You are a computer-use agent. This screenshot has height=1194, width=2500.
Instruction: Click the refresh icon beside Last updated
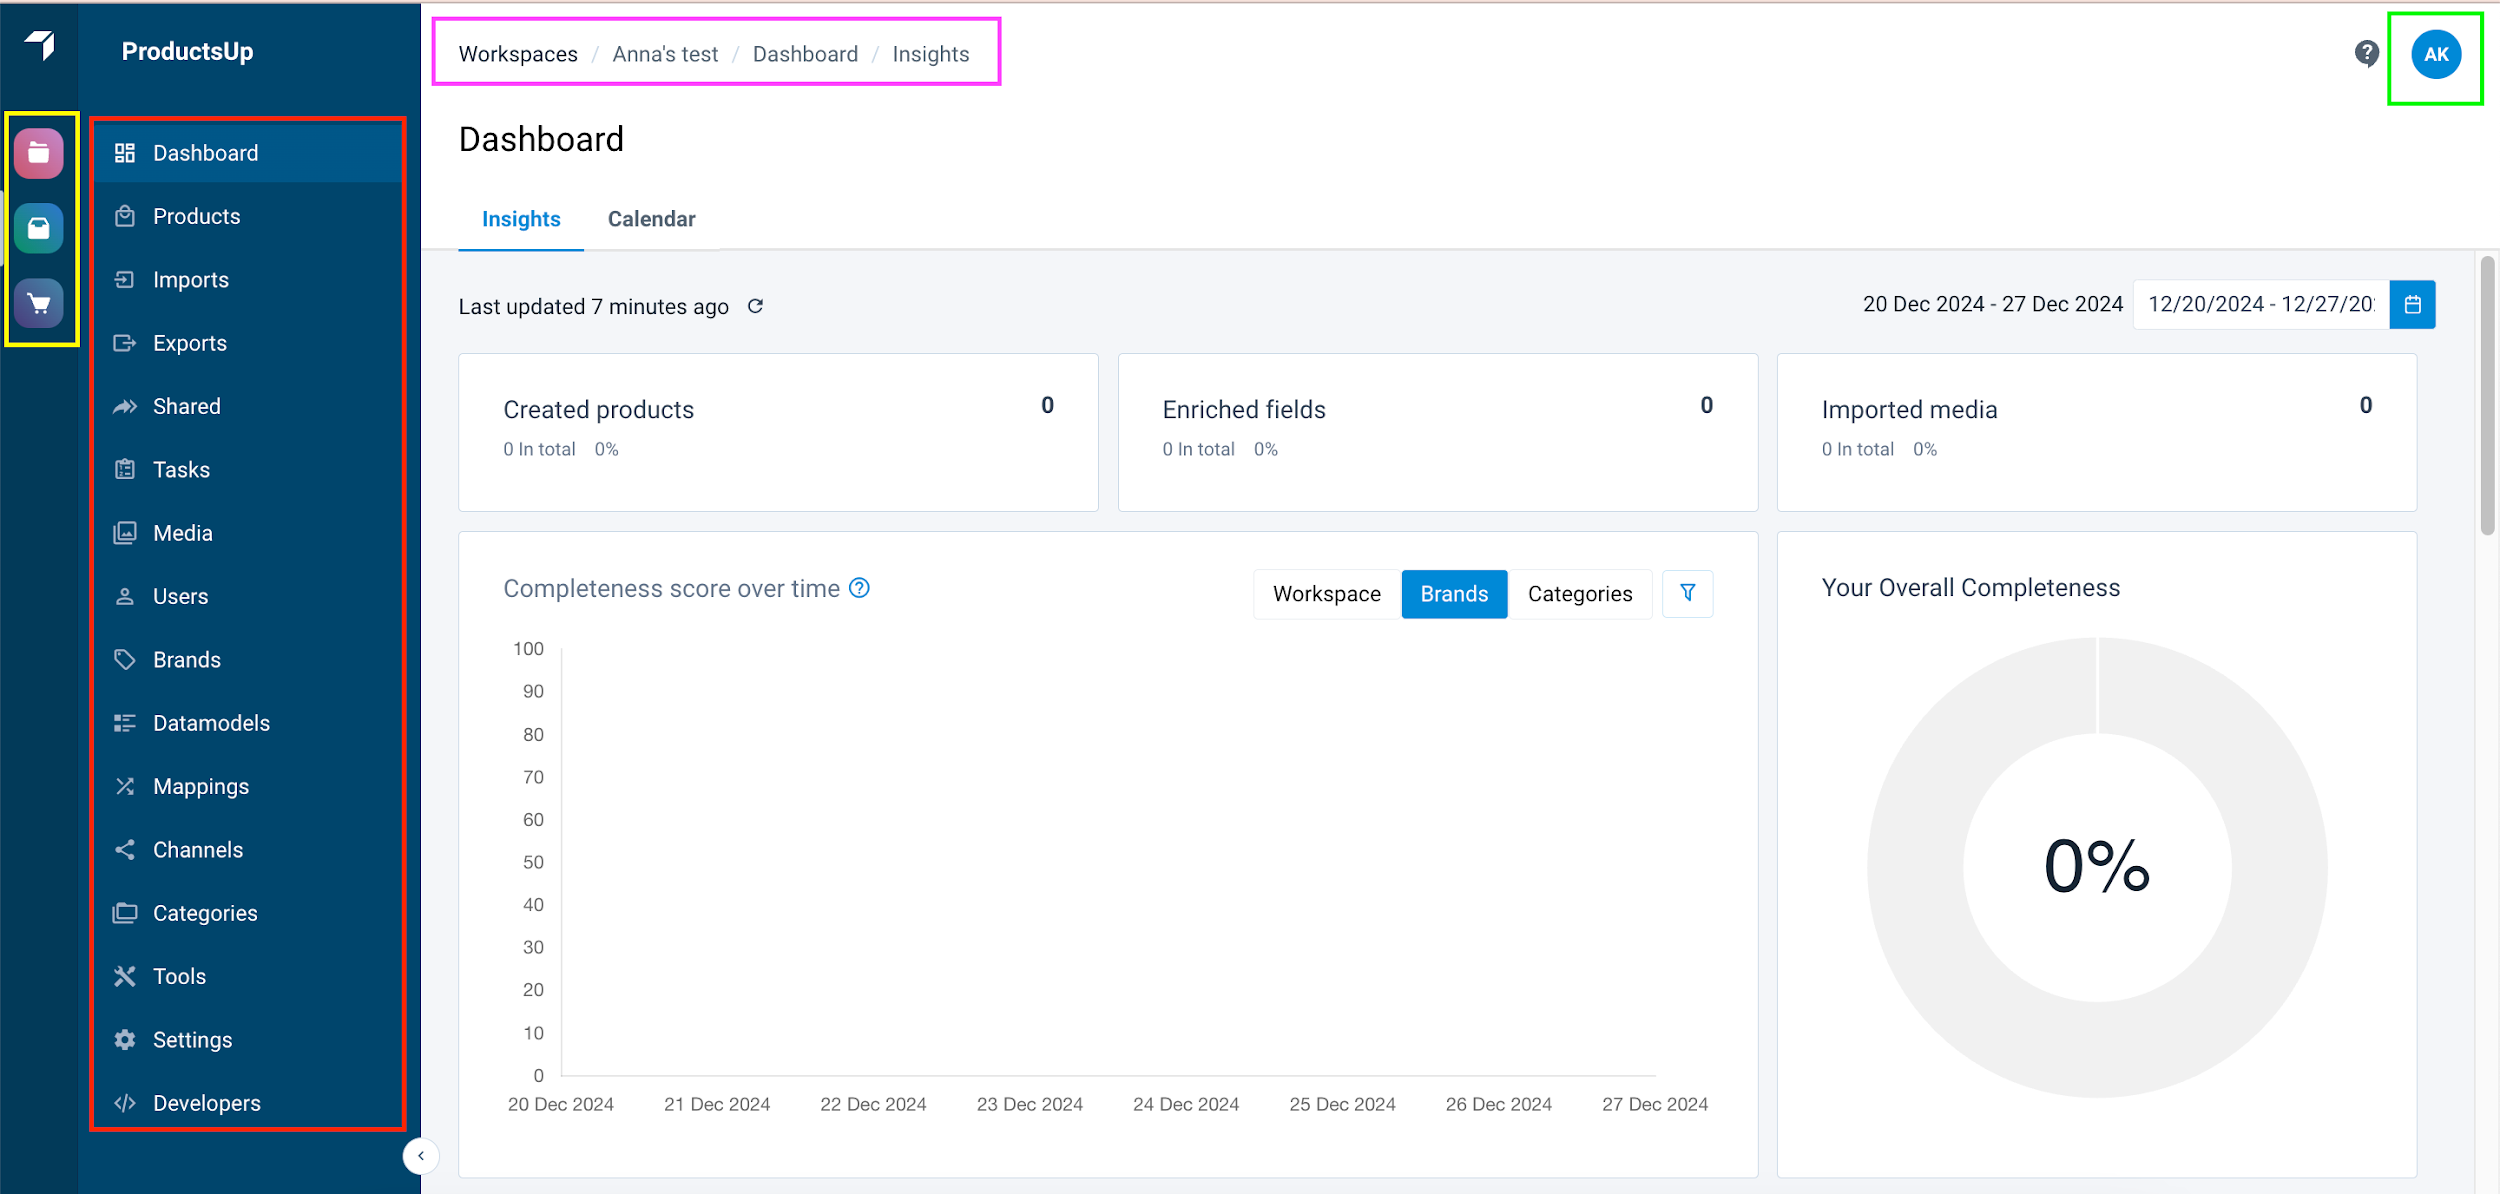click(x=756, y=306)
